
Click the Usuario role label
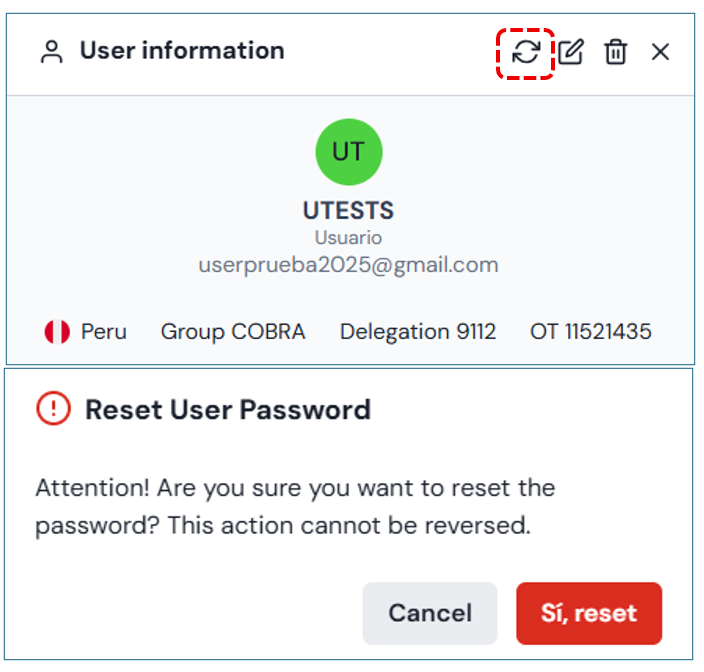click(x=348, y=238)
